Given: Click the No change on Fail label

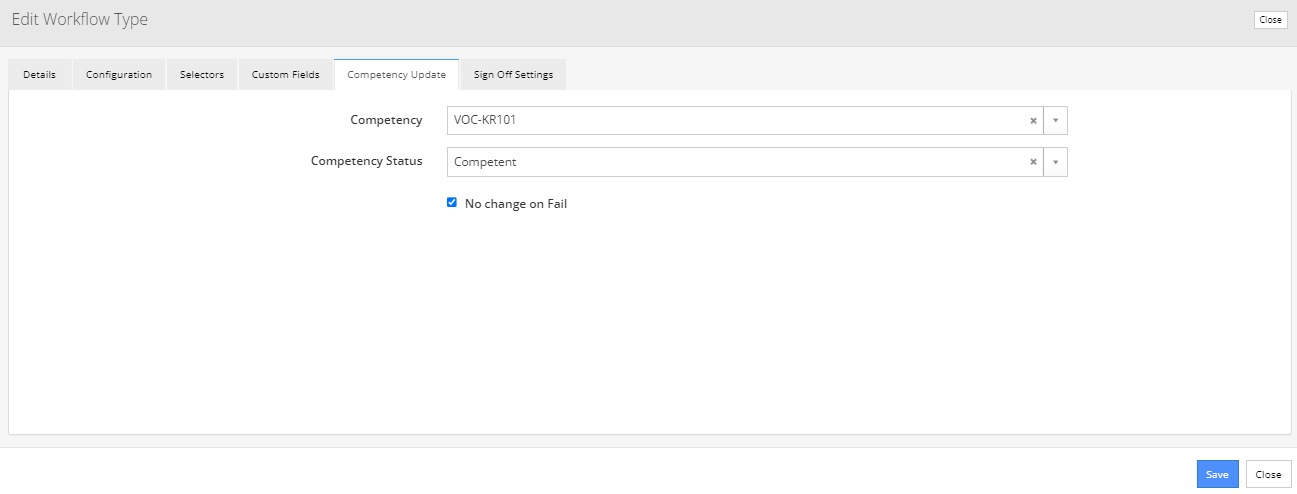Looking at the screenshot, I should [516, 204].
